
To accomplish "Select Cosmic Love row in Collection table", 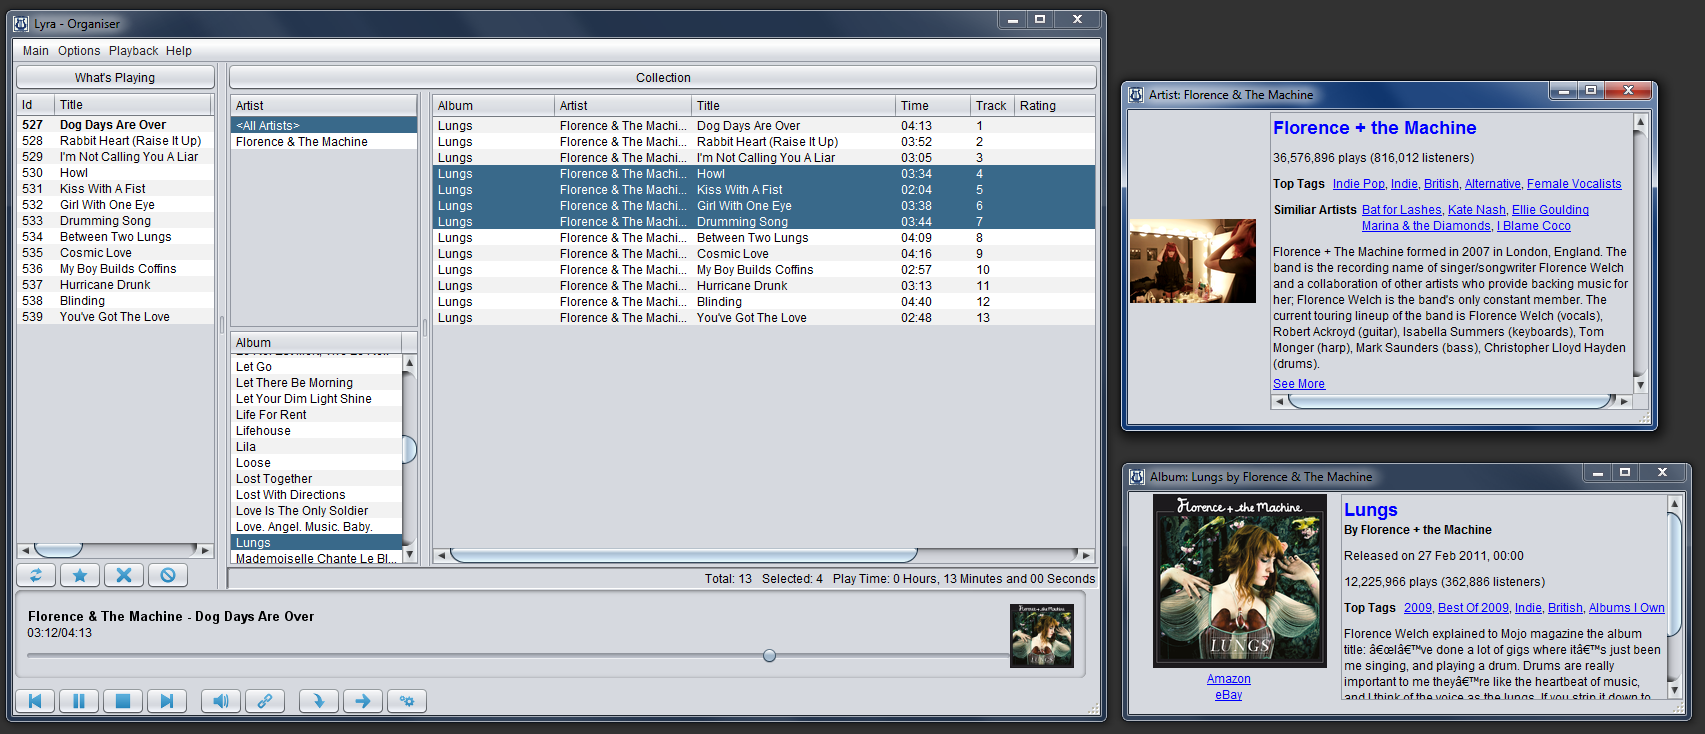I will (764, 254).
